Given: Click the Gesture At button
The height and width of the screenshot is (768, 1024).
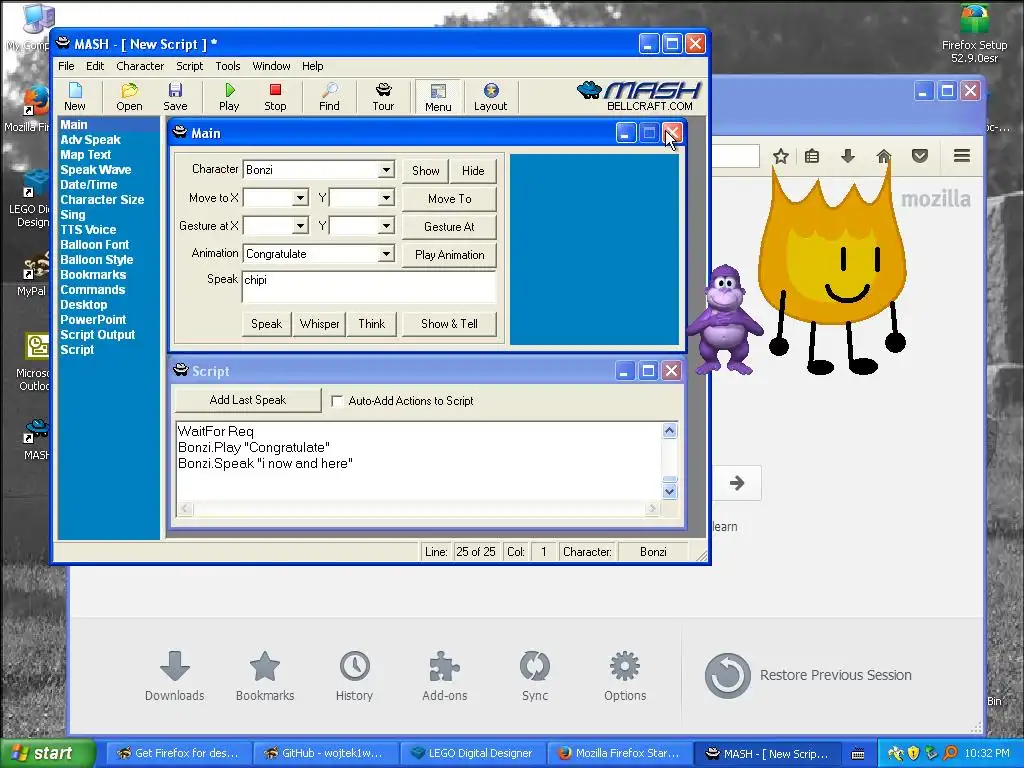Looking at the screenshot, I should point(449,227).
